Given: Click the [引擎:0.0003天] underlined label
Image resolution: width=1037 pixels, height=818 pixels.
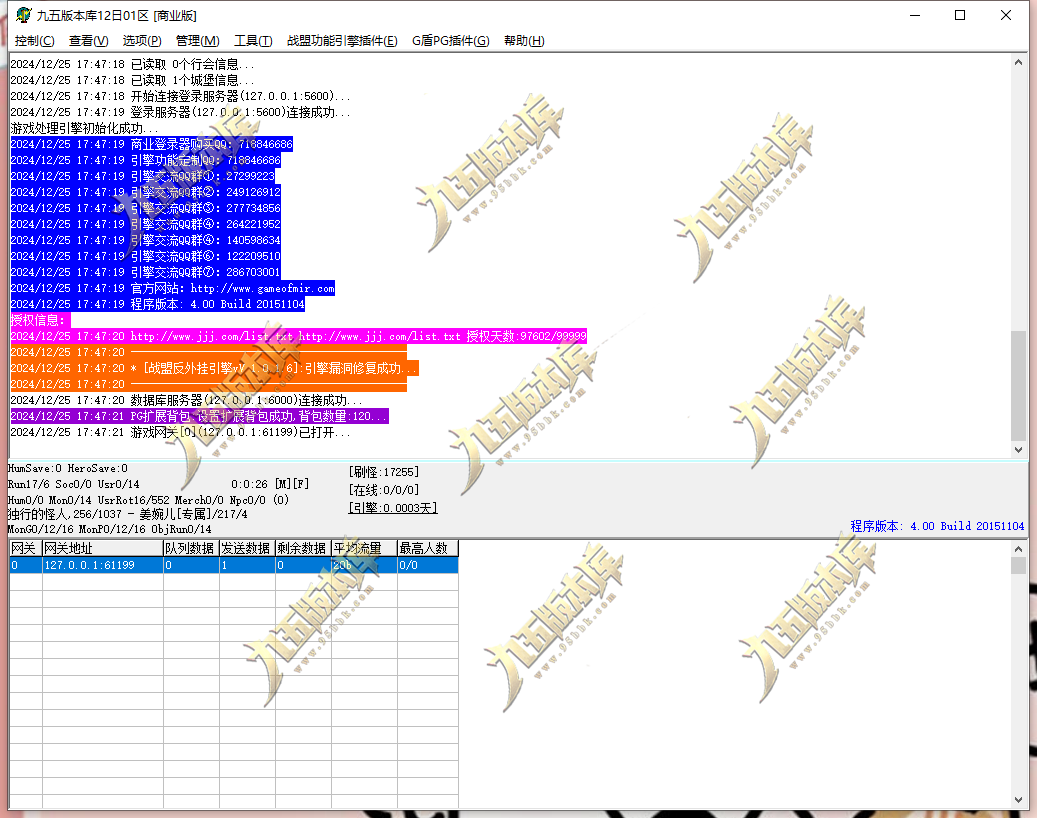Looking at the screenshot, I should tap(393, 508).
